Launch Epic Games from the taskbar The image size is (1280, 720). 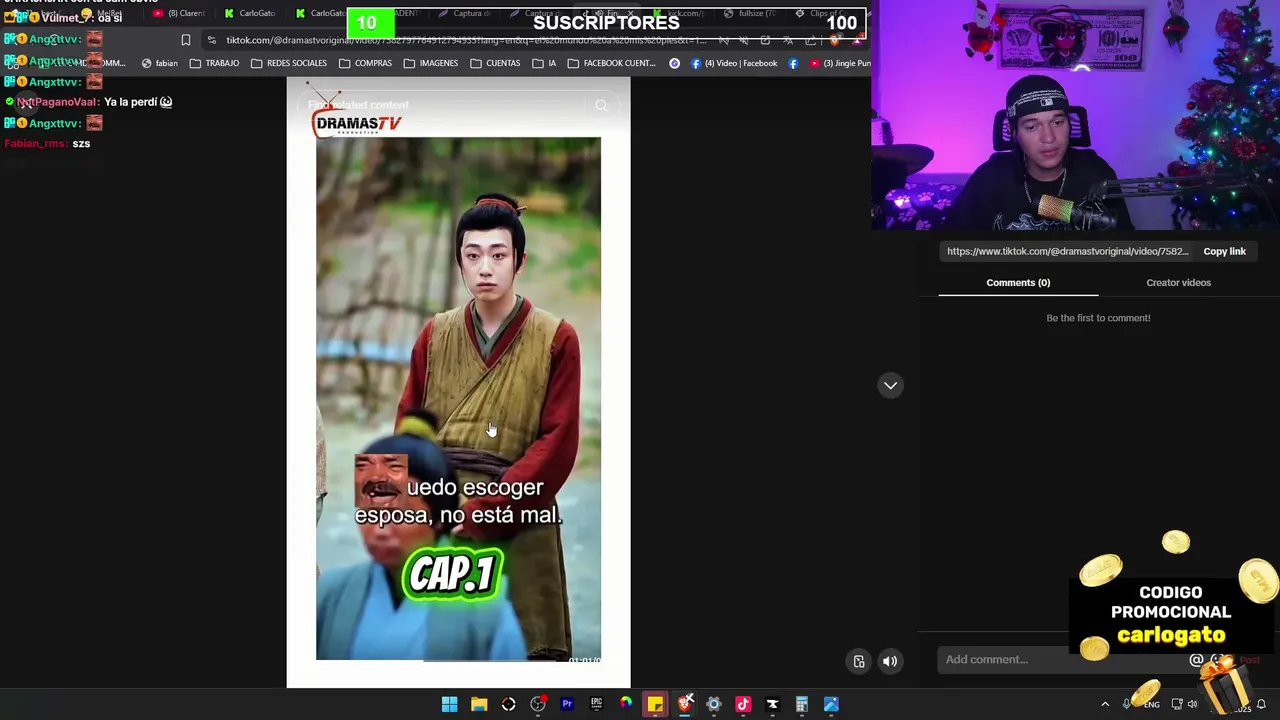tap(596, 704)
